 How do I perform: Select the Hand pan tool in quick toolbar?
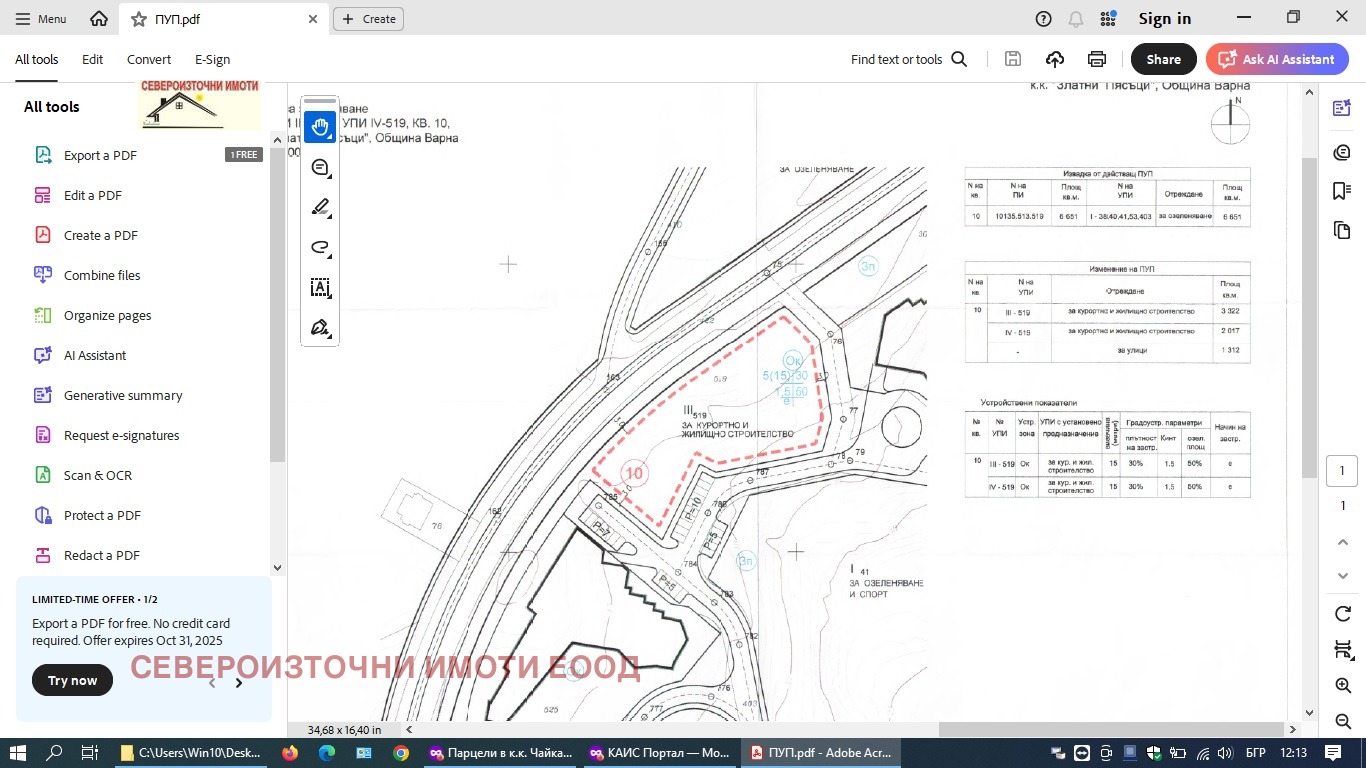(x=320, y=127)
